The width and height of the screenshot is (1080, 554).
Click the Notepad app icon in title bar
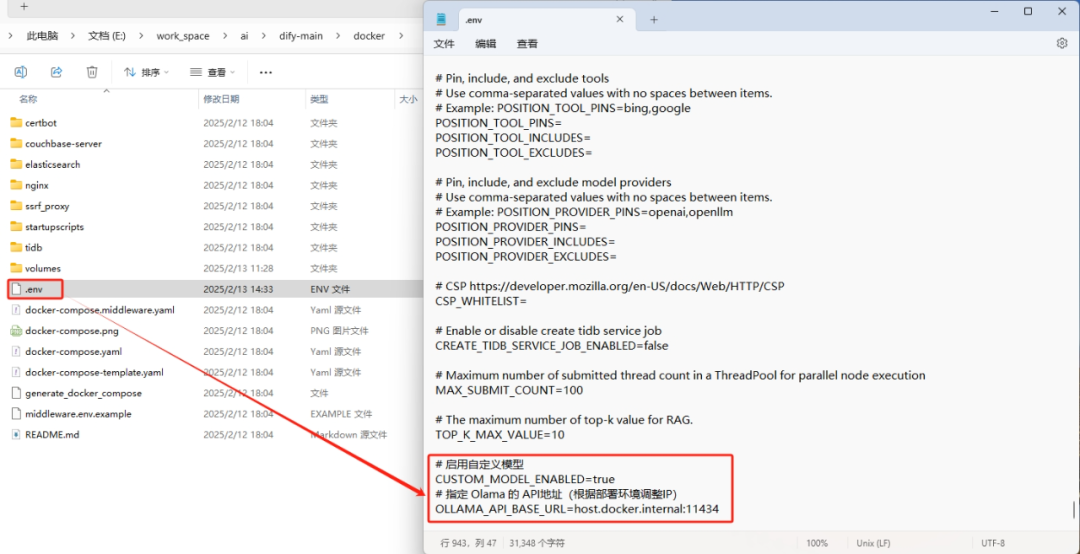click(x=442, y=19)
